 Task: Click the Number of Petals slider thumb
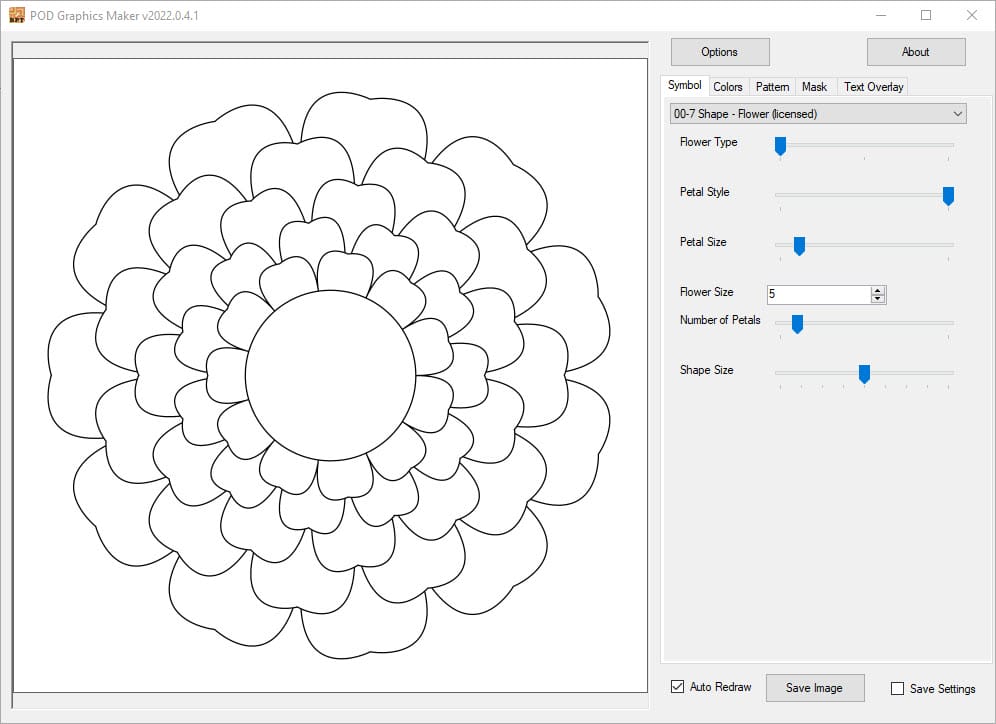[x=797, y=324]
